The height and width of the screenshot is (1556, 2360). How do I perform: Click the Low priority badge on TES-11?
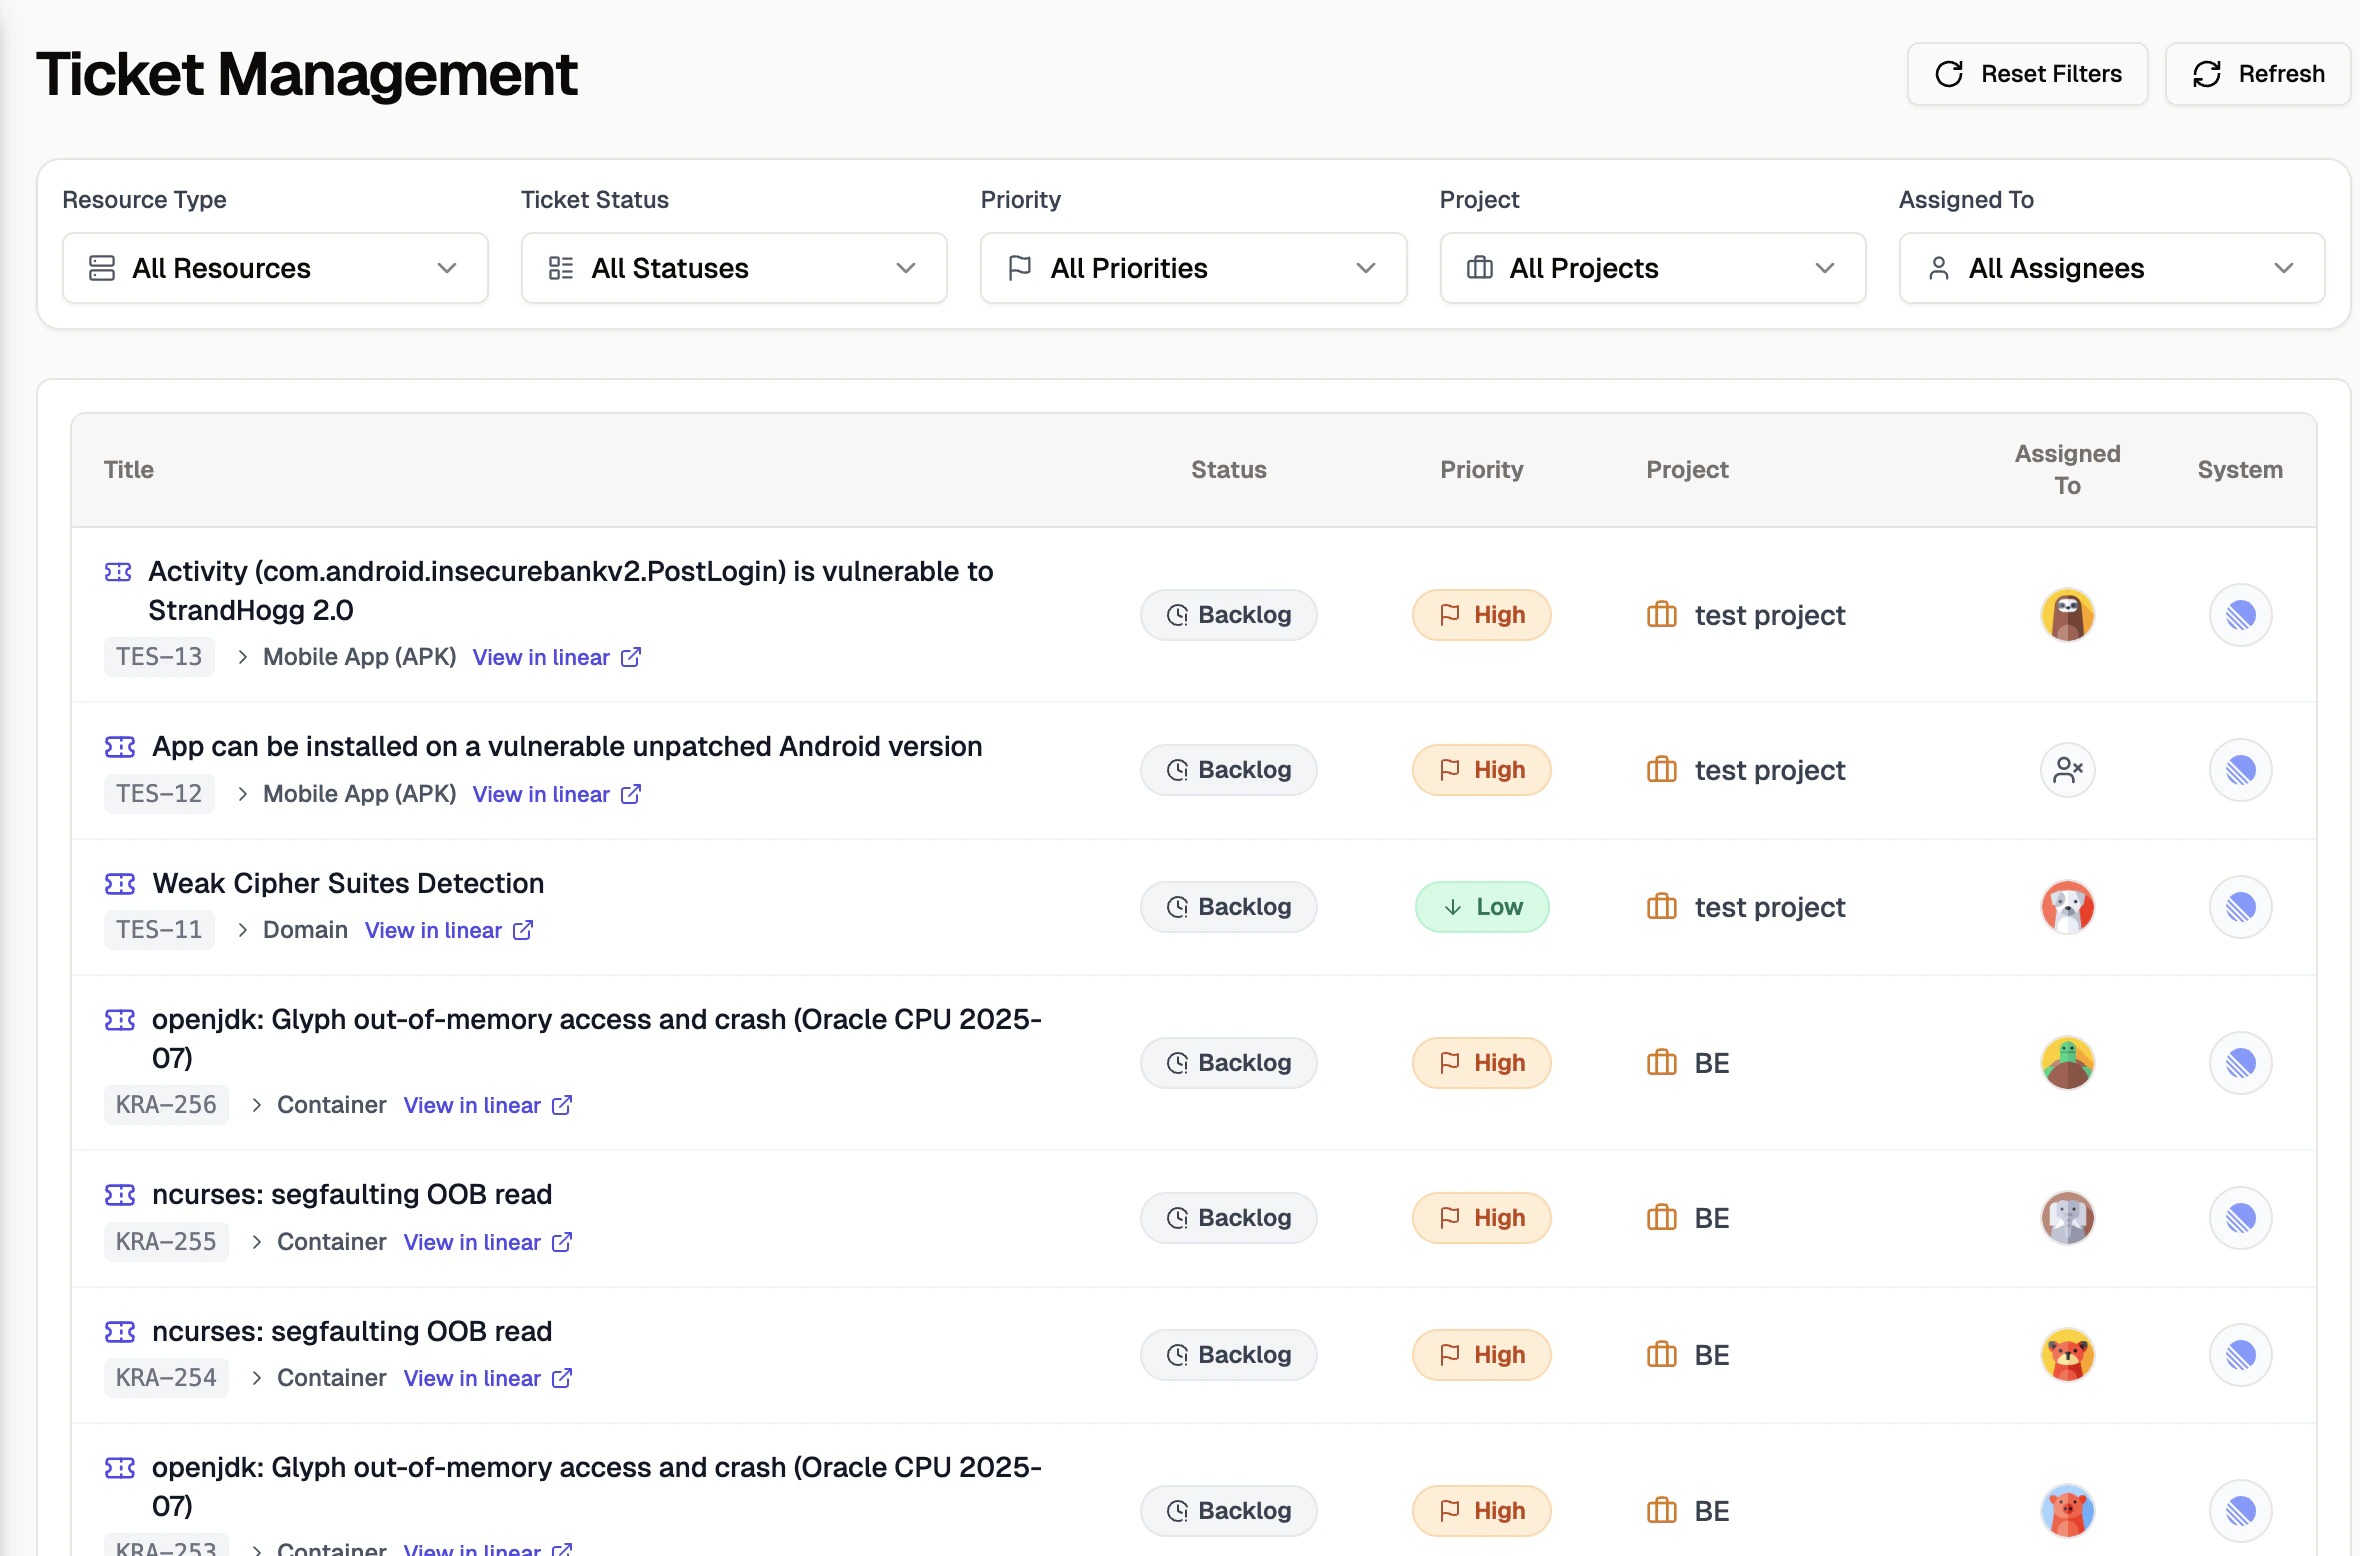point(1482,906)
